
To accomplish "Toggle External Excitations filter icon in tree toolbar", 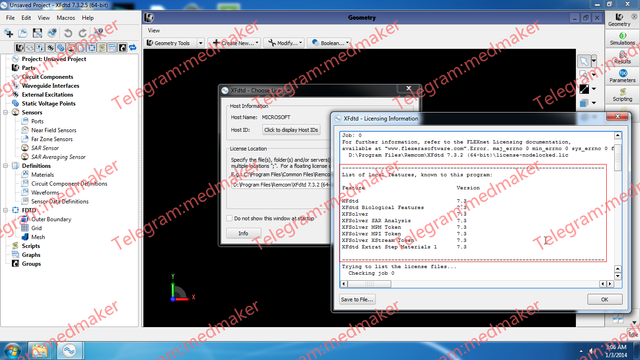I will click(50, 48).
